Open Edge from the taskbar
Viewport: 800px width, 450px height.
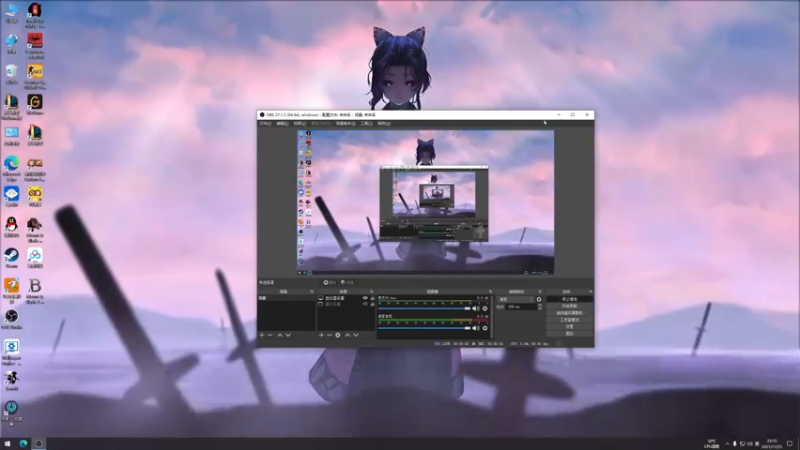23,443
